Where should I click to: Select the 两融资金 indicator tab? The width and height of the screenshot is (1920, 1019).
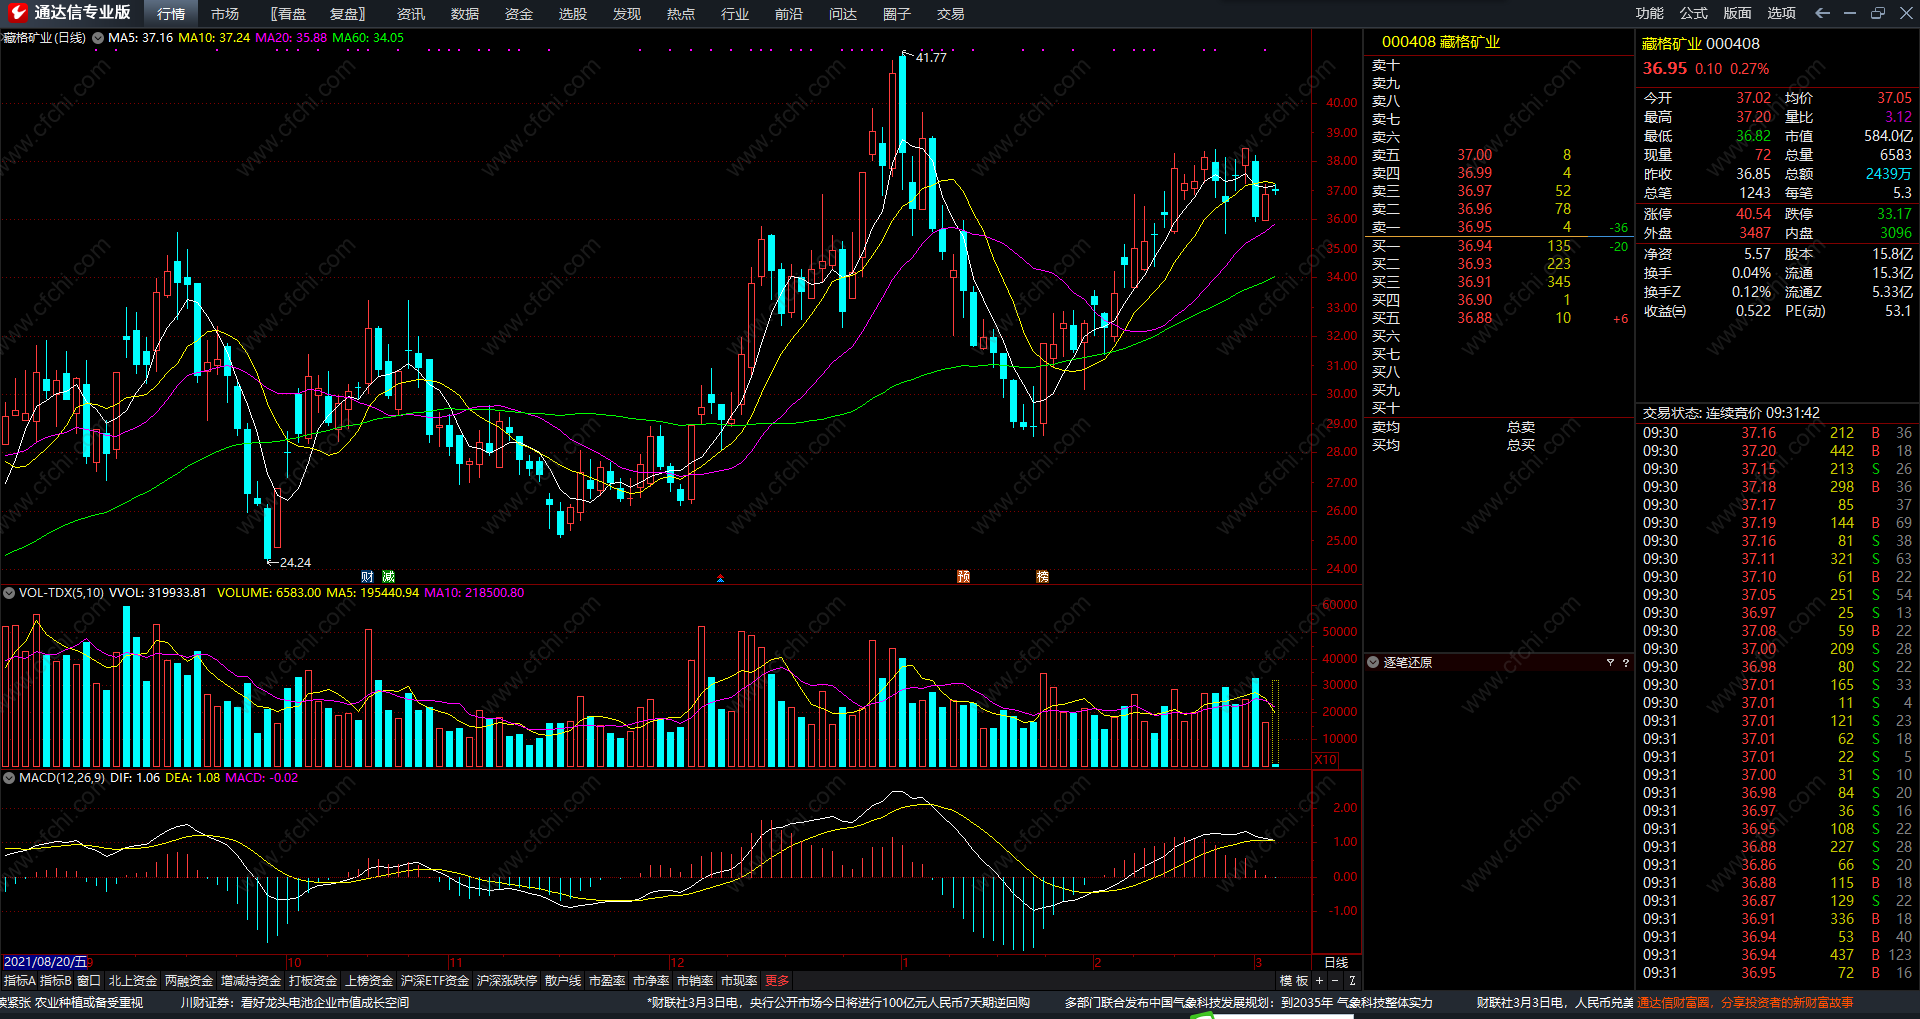pos(189,981)
